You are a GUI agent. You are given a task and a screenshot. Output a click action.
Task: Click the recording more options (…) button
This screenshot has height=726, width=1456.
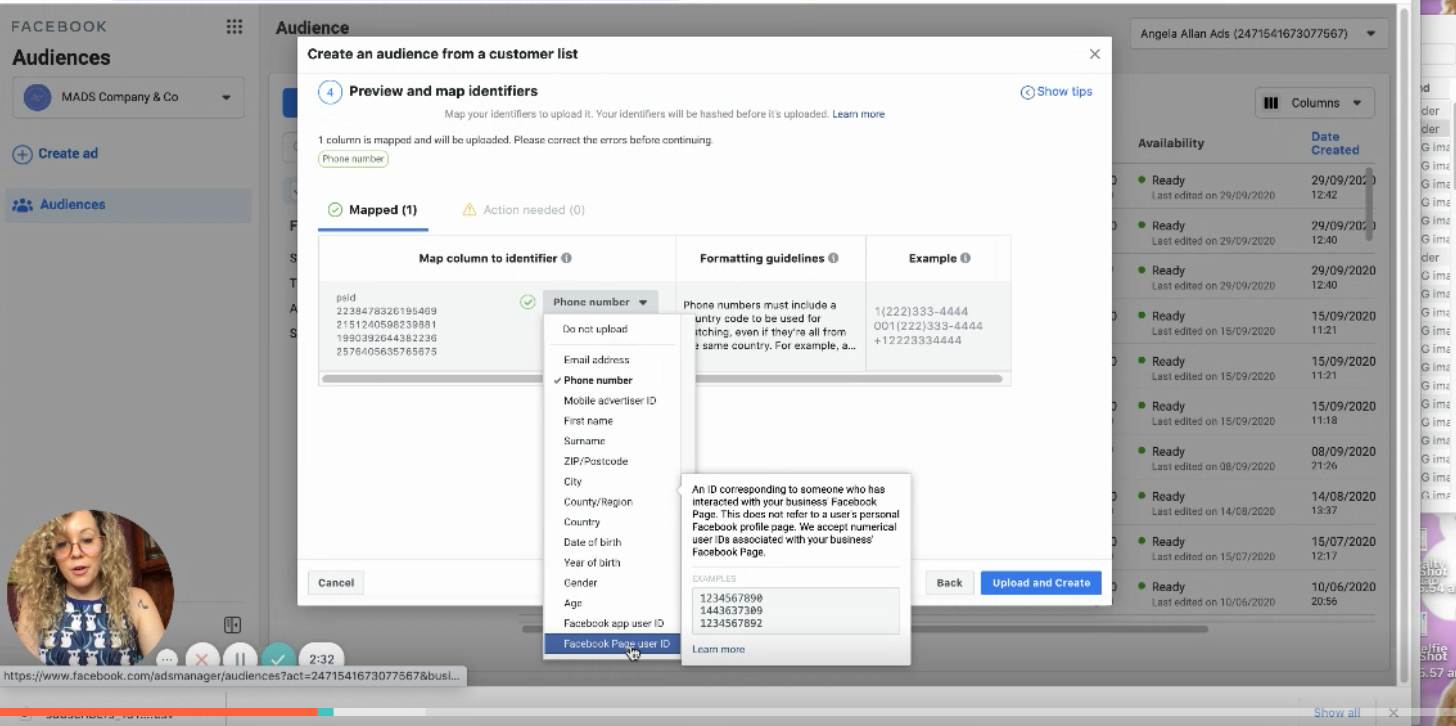pos(167,659)
